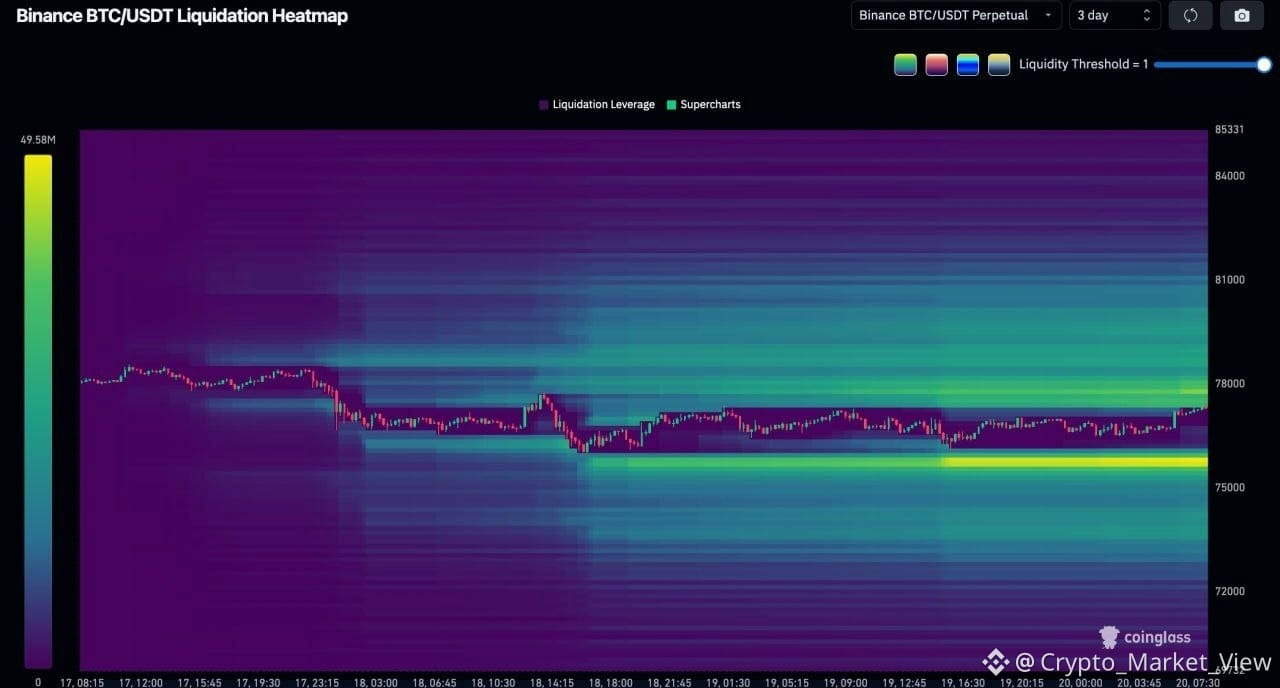Click the Binance BTC/USDT Liquidation Heatmap title

[x=182, y=16]
